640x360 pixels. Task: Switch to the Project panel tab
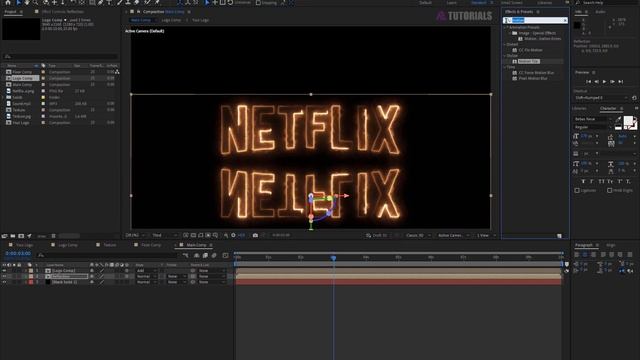(x=10, y=12)
